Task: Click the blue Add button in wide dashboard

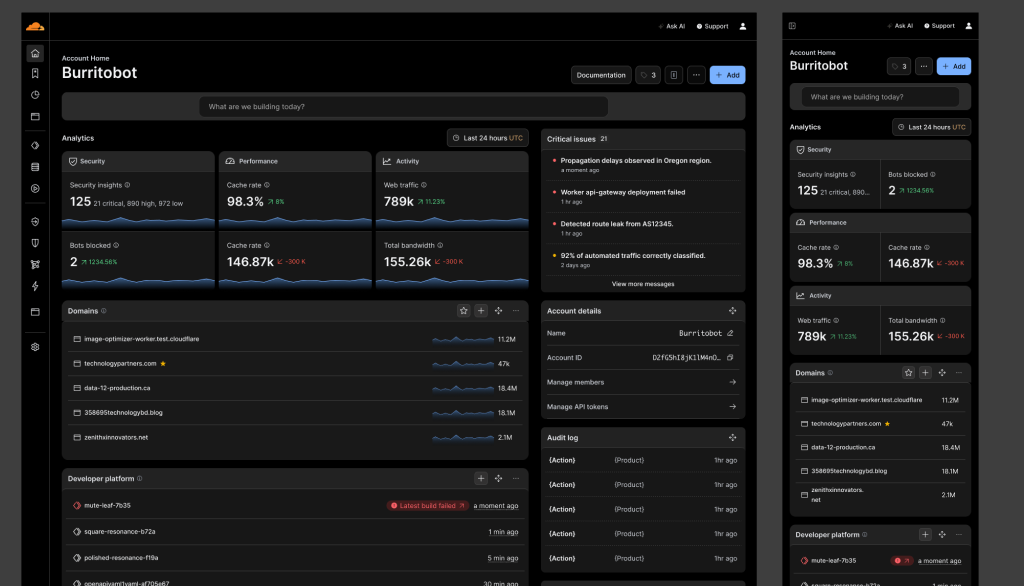Action: (728, 75)
